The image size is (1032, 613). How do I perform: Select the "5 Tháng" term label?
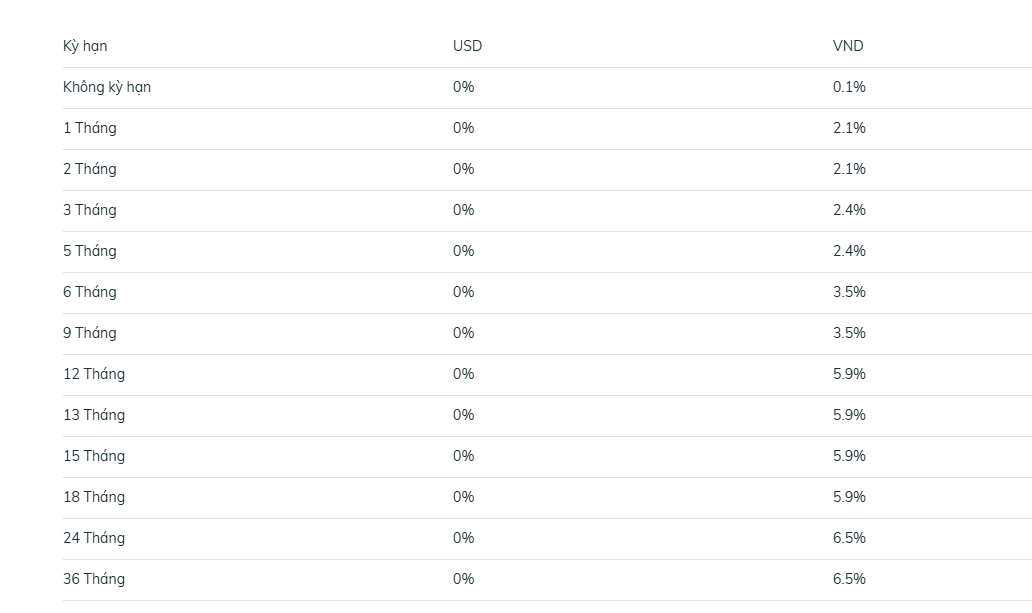[x=90, y=252]
